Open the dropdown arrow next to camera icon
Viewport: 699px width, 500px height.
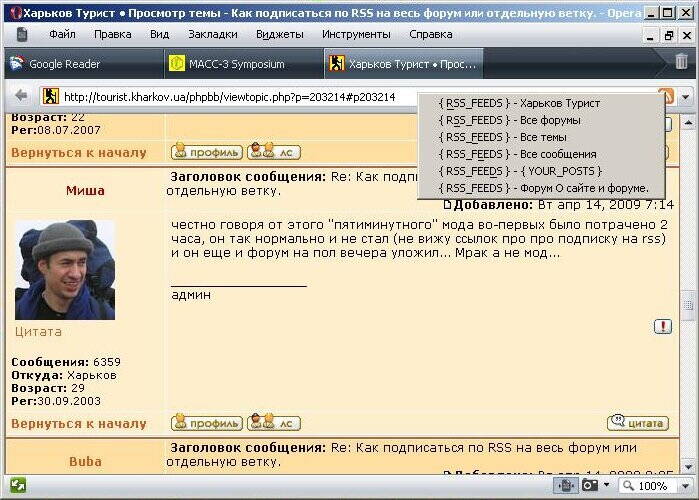(x=607, y=486)
